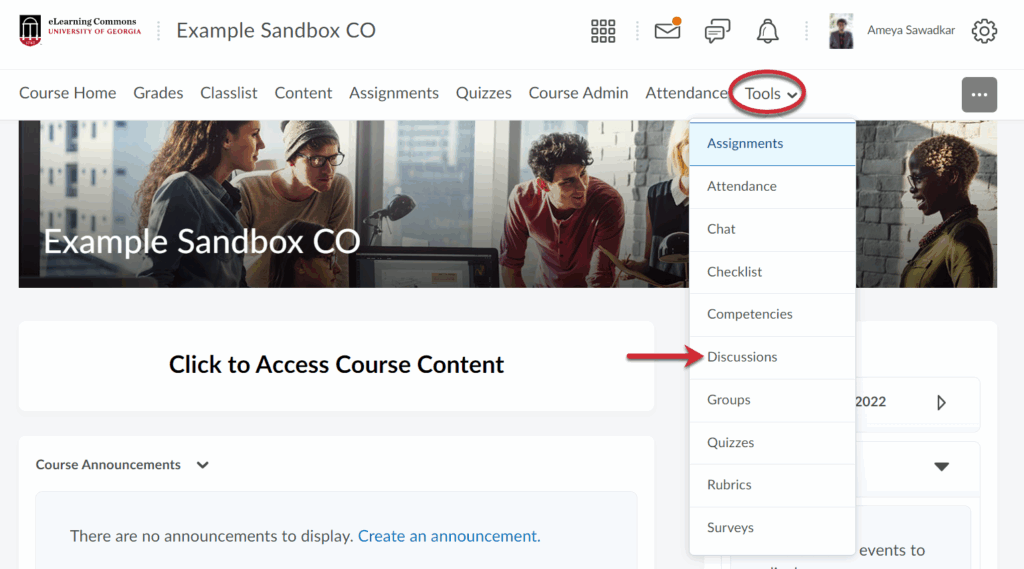The image size is (1024, 569).
Task: Click the Create an announcement link
Action: point(449,536)
